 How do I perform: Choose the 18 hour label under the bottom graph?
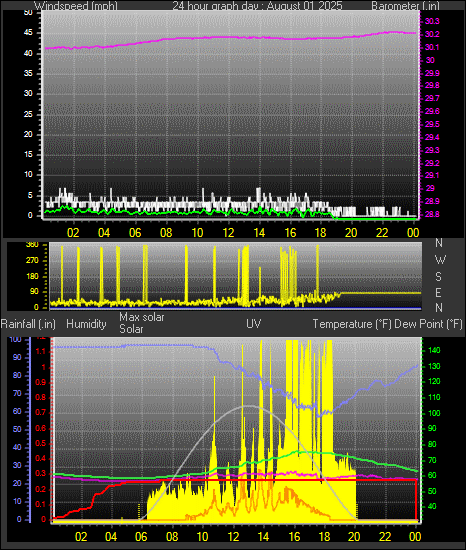tap(324, 537)
